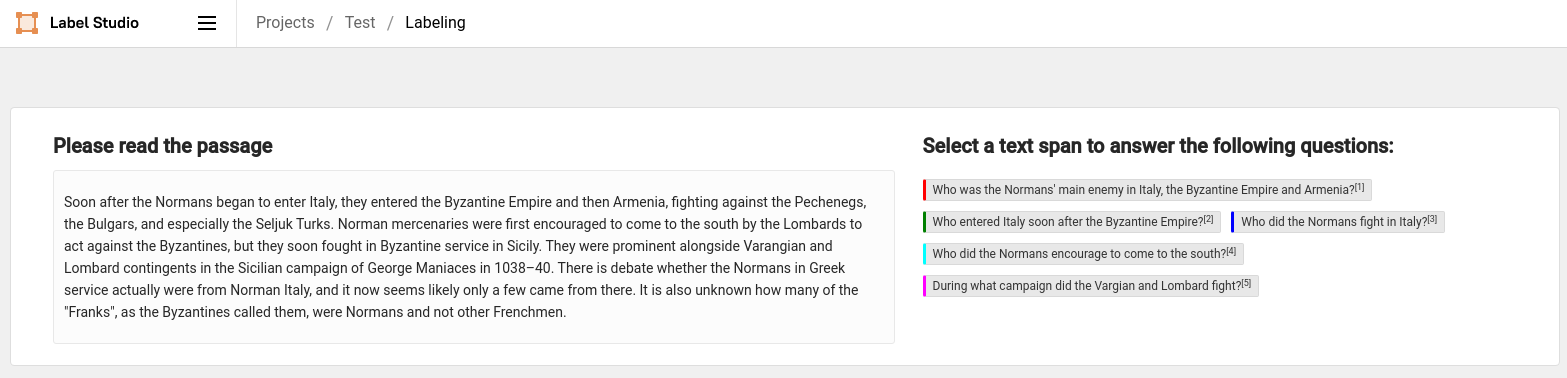The width and height of the screenshot is (1567, 378).
Task: Click the "Select a text span" instructions heading
Action: 1158,146
